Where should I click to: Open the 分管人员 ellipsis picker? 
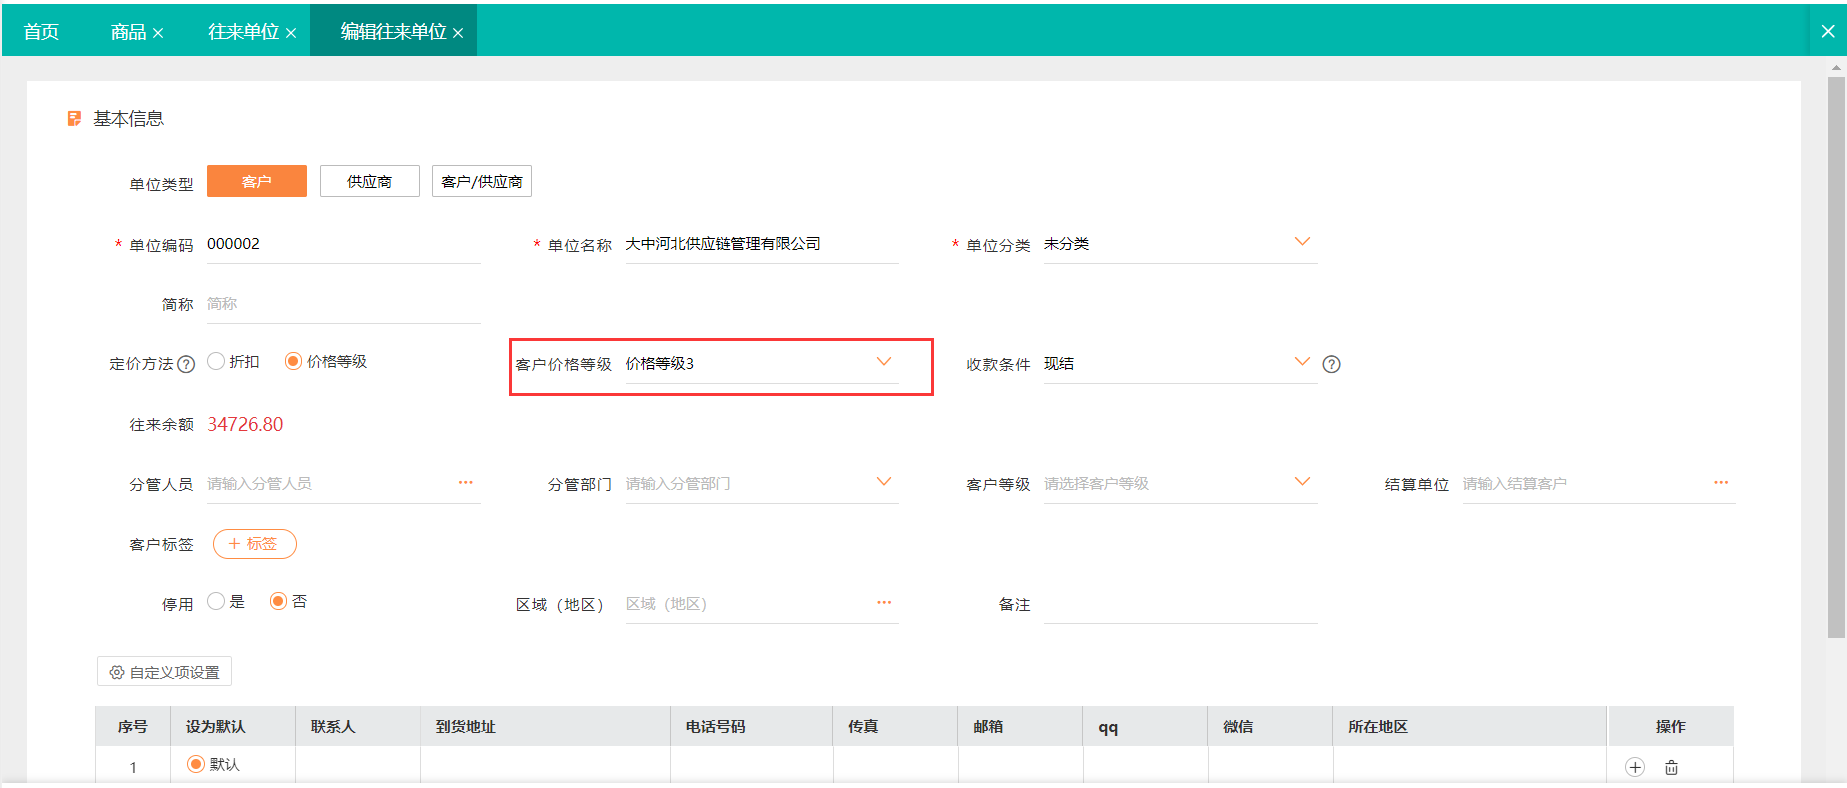465,483
